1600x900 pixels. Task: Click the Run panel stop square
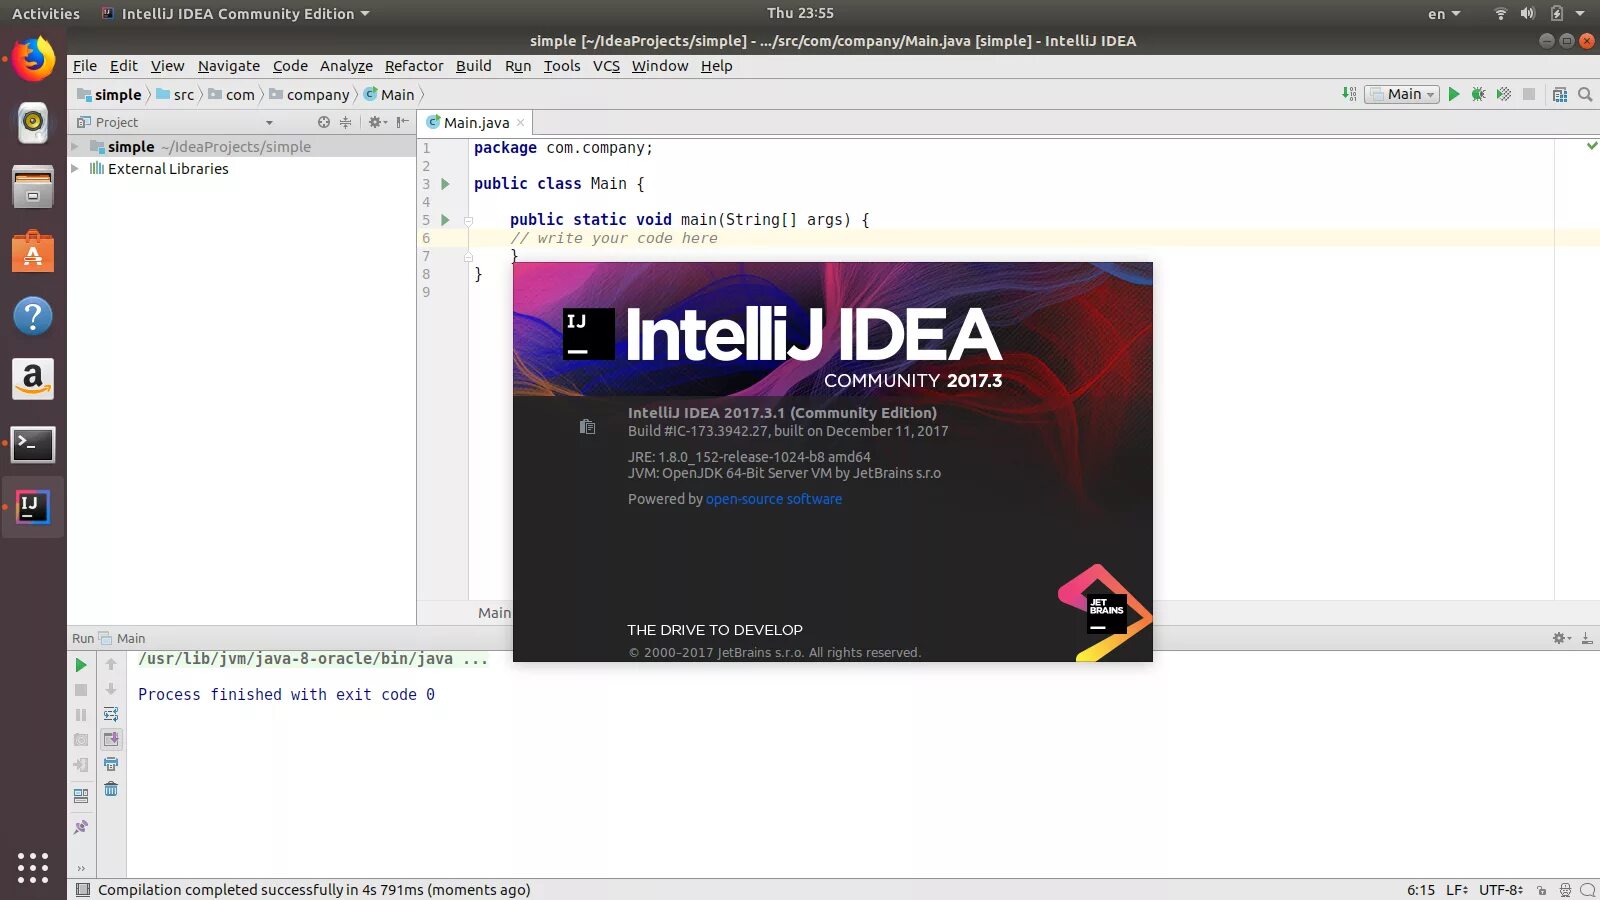point(81,690)
